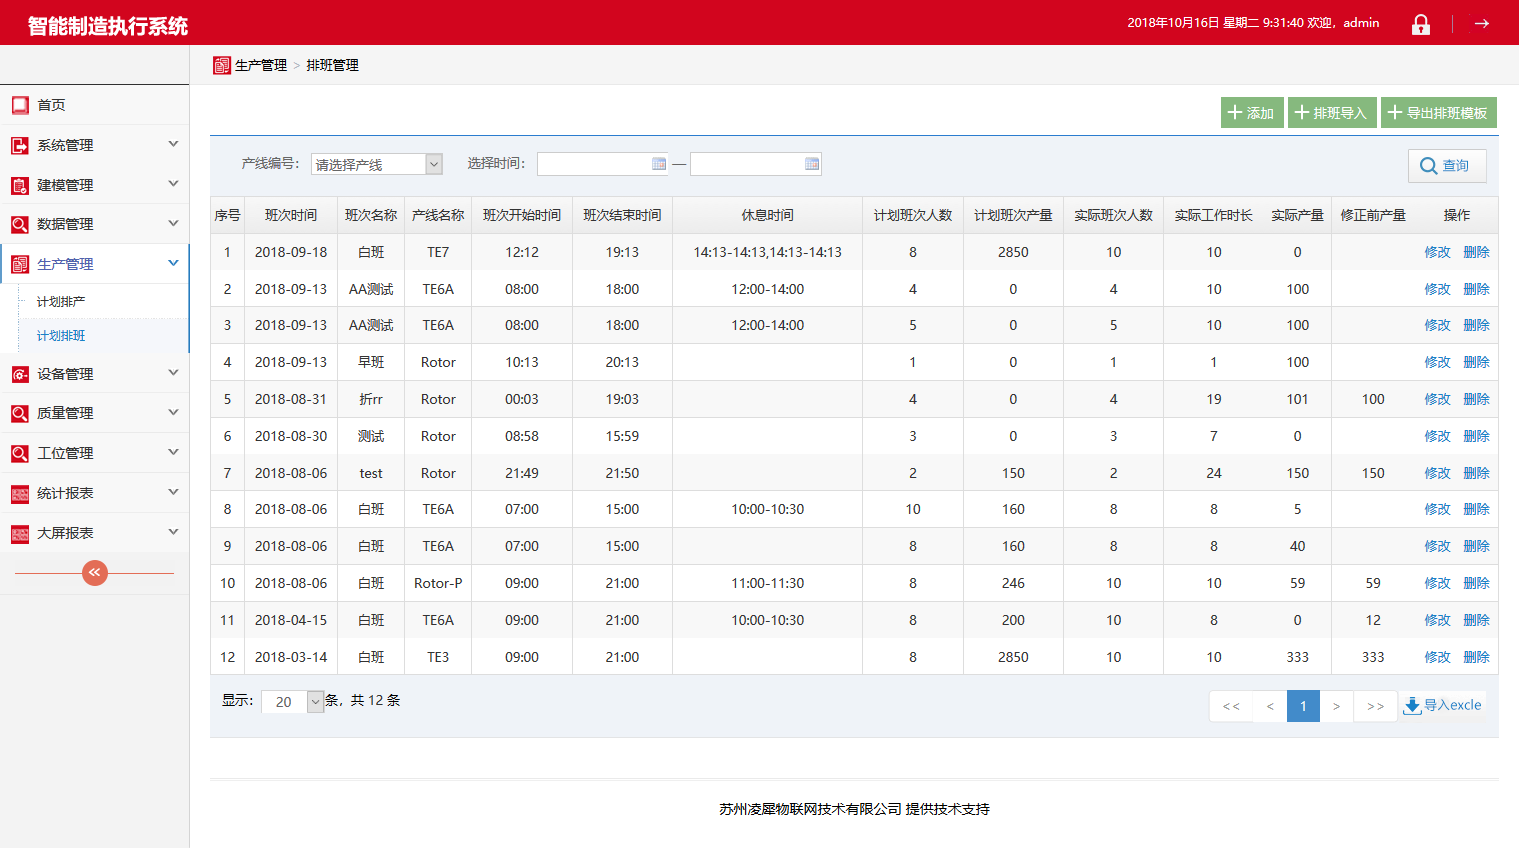Expand the 系统管理 menu chevron
The height and width of the screenshot is (848, 1519).
pos(173,144)
